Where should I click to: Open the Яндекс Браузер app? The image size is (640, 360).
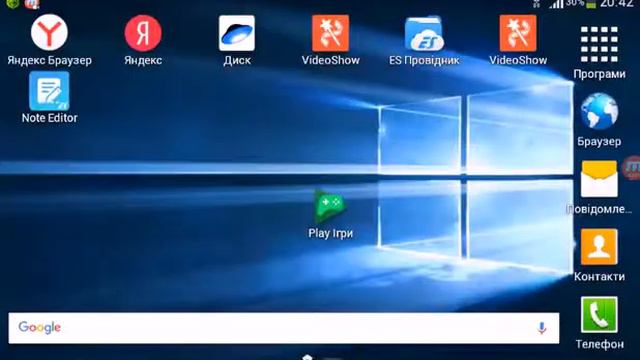pos(49,33)
